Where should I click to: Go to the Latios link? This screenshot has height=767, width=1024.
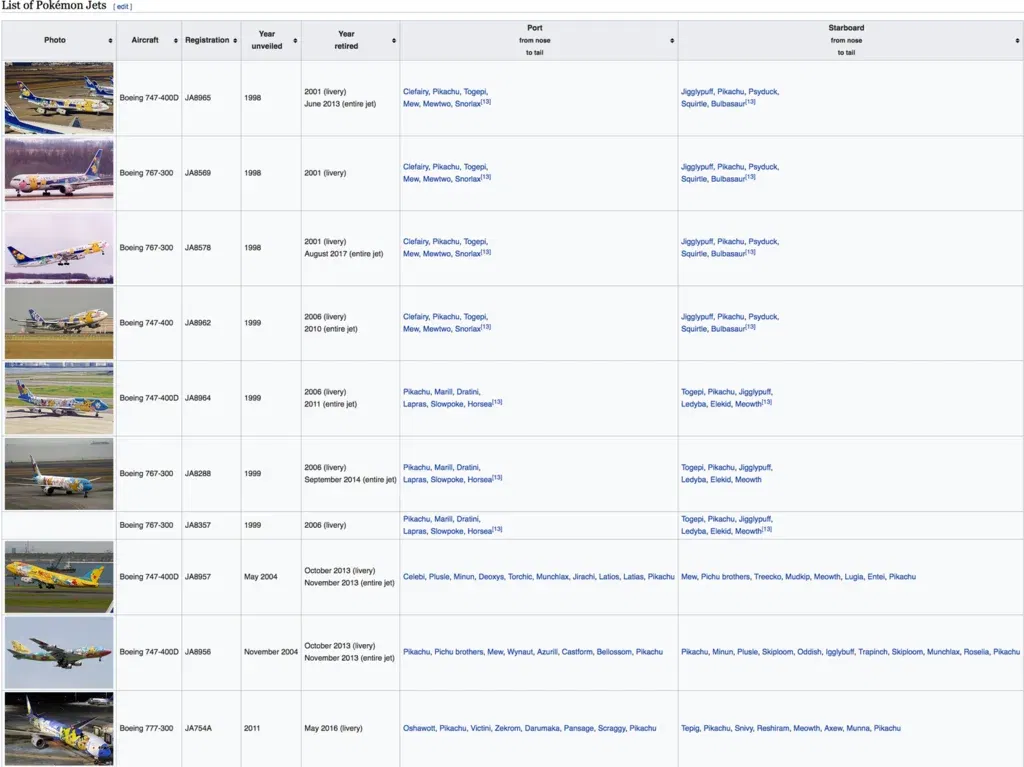pyautogui.click(x=609, y=577)
